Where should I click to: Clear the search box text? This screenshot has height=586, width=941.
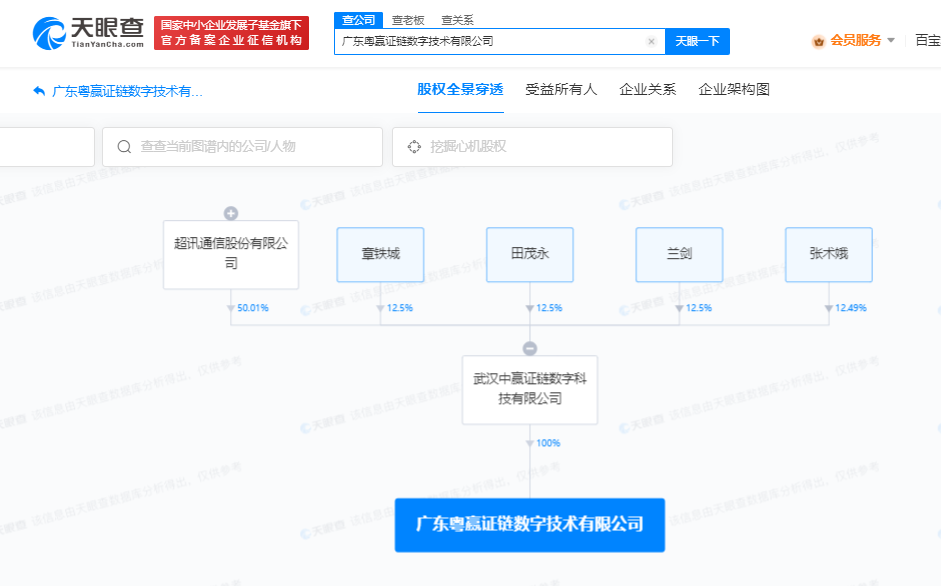651,41
